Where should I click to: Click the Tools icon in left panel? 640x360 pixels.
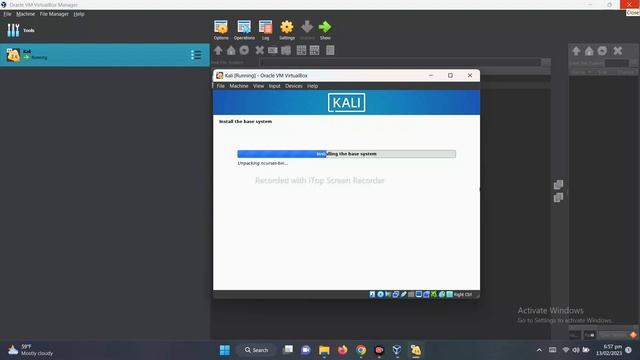[x=13, y=30]
